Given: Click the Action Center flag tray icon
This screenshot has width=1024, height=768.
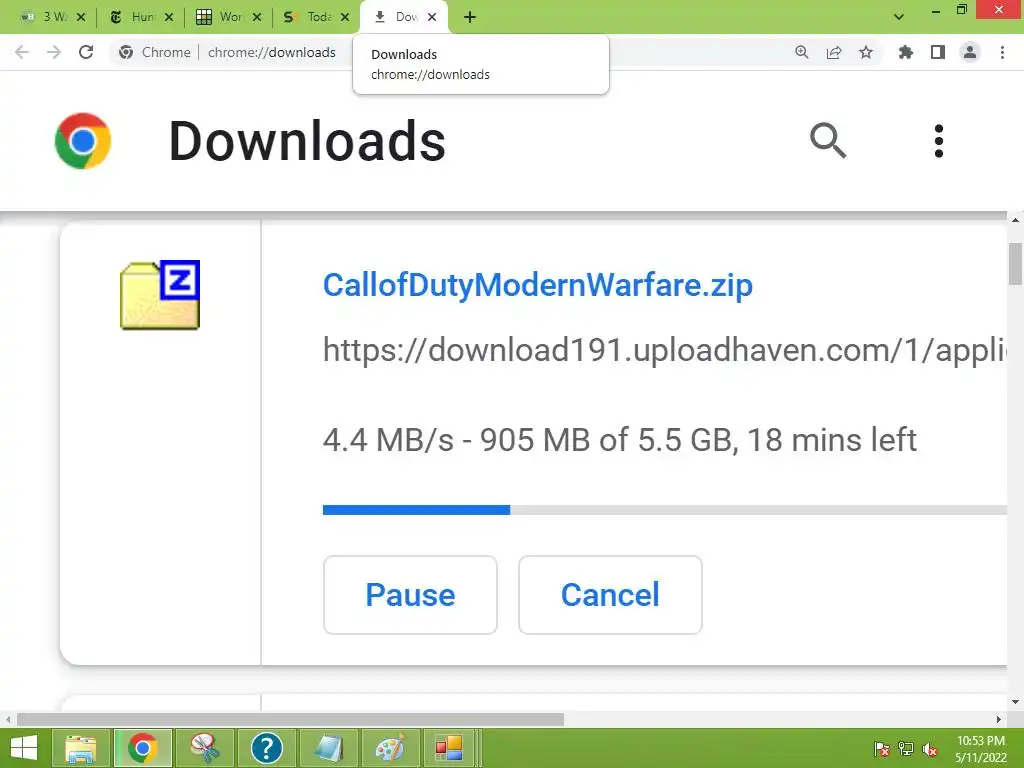Looking at the screenshot, I should (x=881, y=749).
